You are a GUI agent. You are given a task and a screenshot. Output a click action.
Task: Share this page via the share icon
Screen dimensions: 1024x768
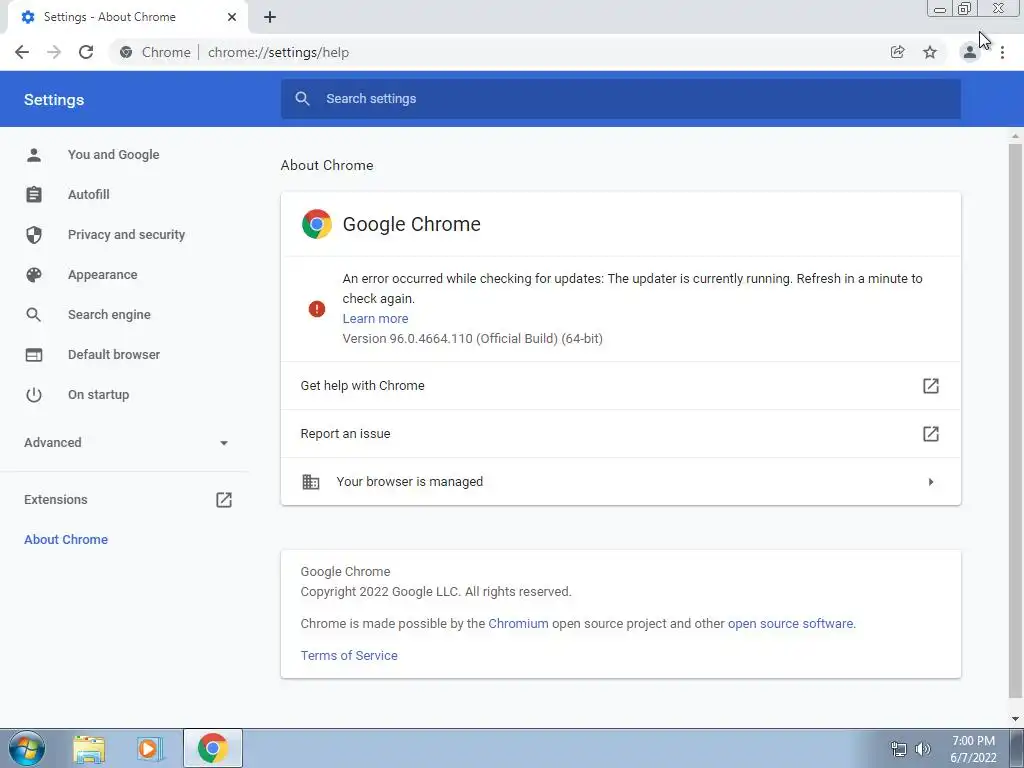pyautogui.click(x=897, y=52)
